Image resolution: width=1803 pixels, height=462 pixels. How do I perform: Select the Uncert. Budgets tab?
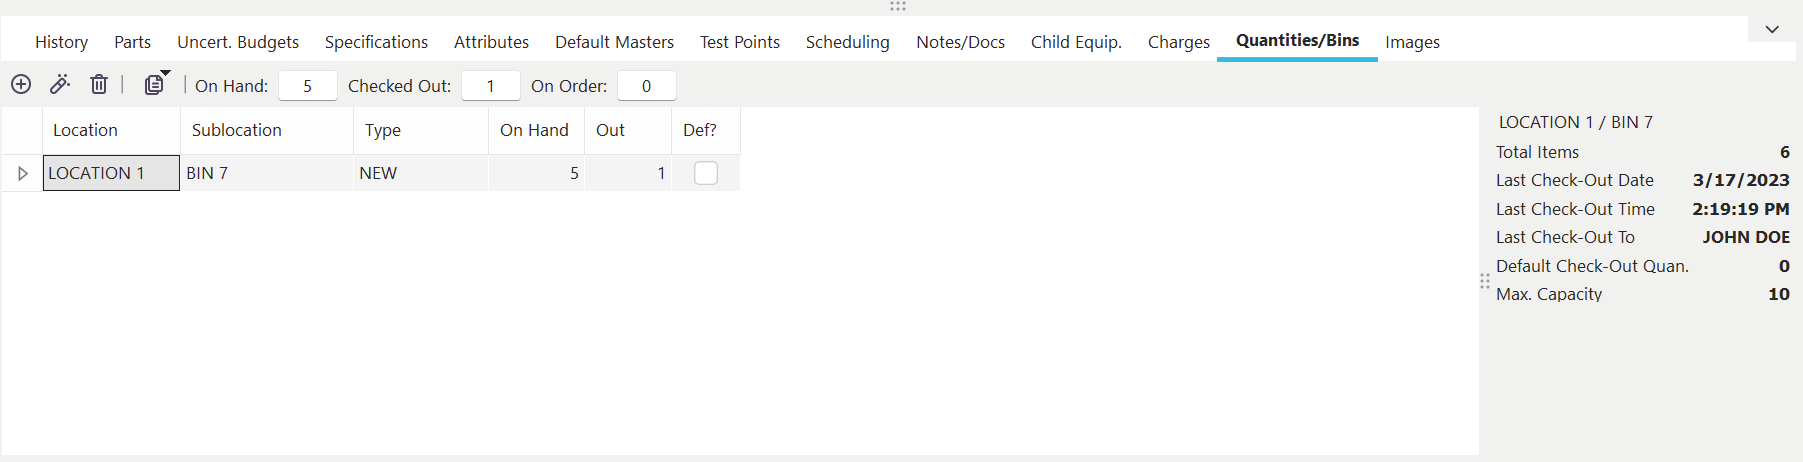coord(238,42)
